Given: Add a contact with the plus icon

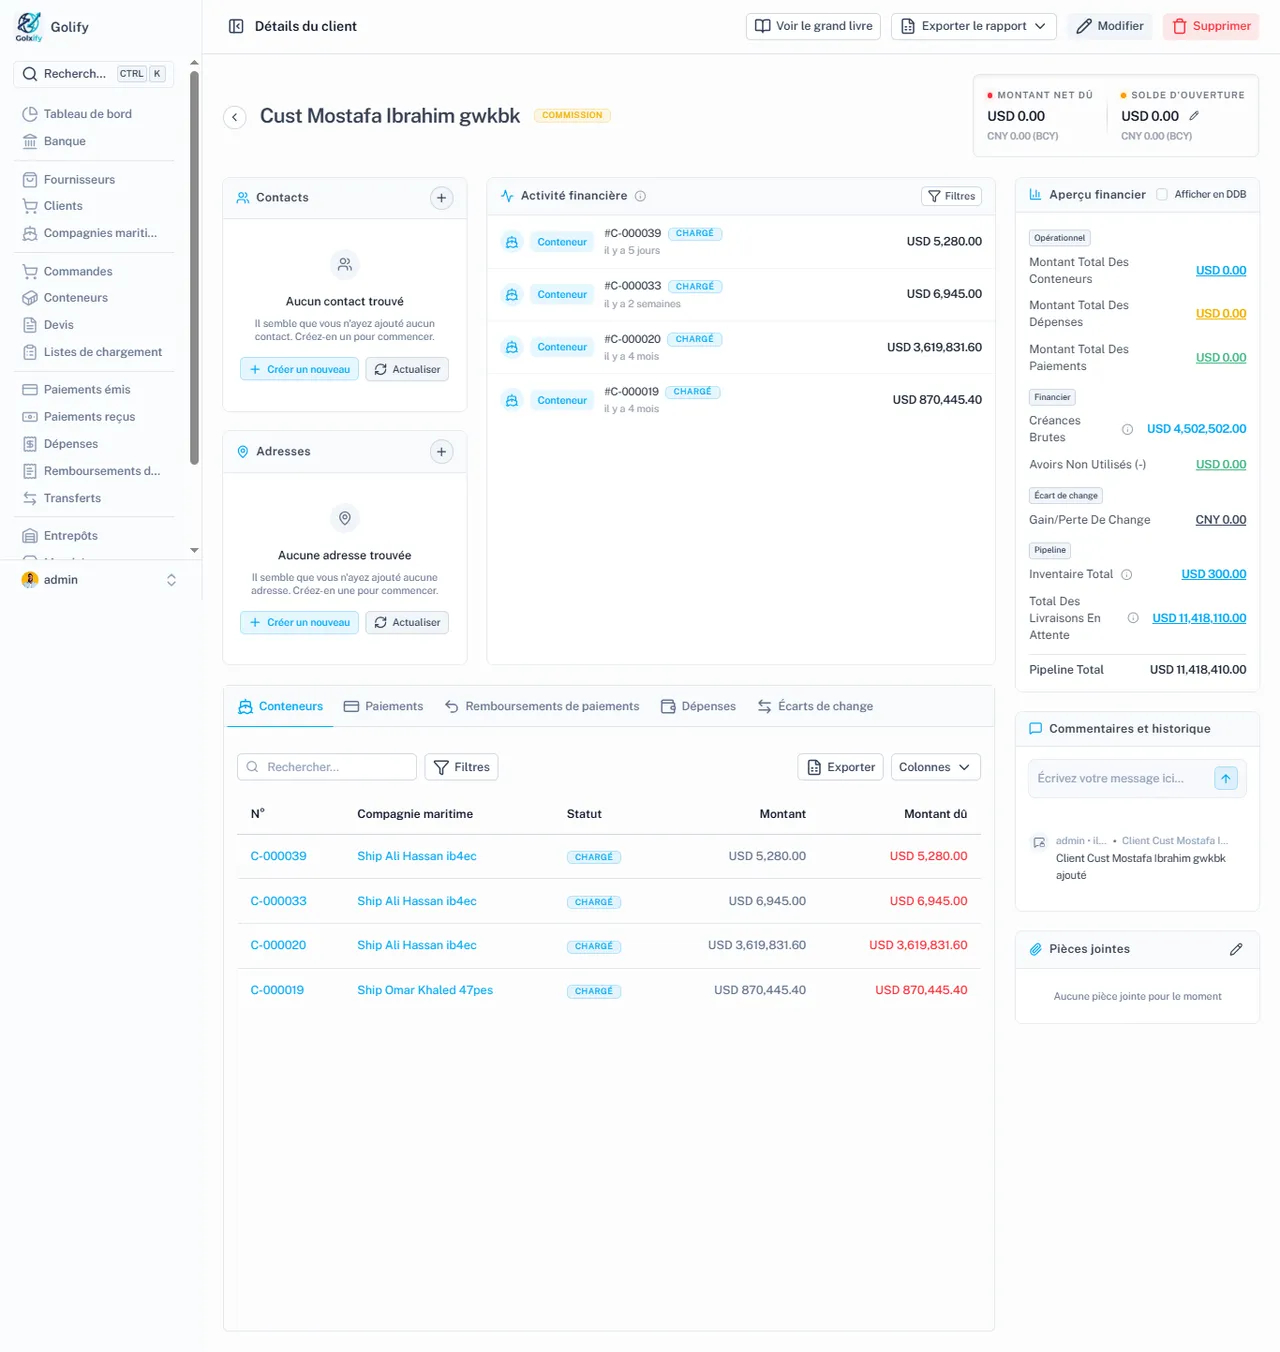Looking at the screenshot, I should pyautogui.click(x=441, y=198).
